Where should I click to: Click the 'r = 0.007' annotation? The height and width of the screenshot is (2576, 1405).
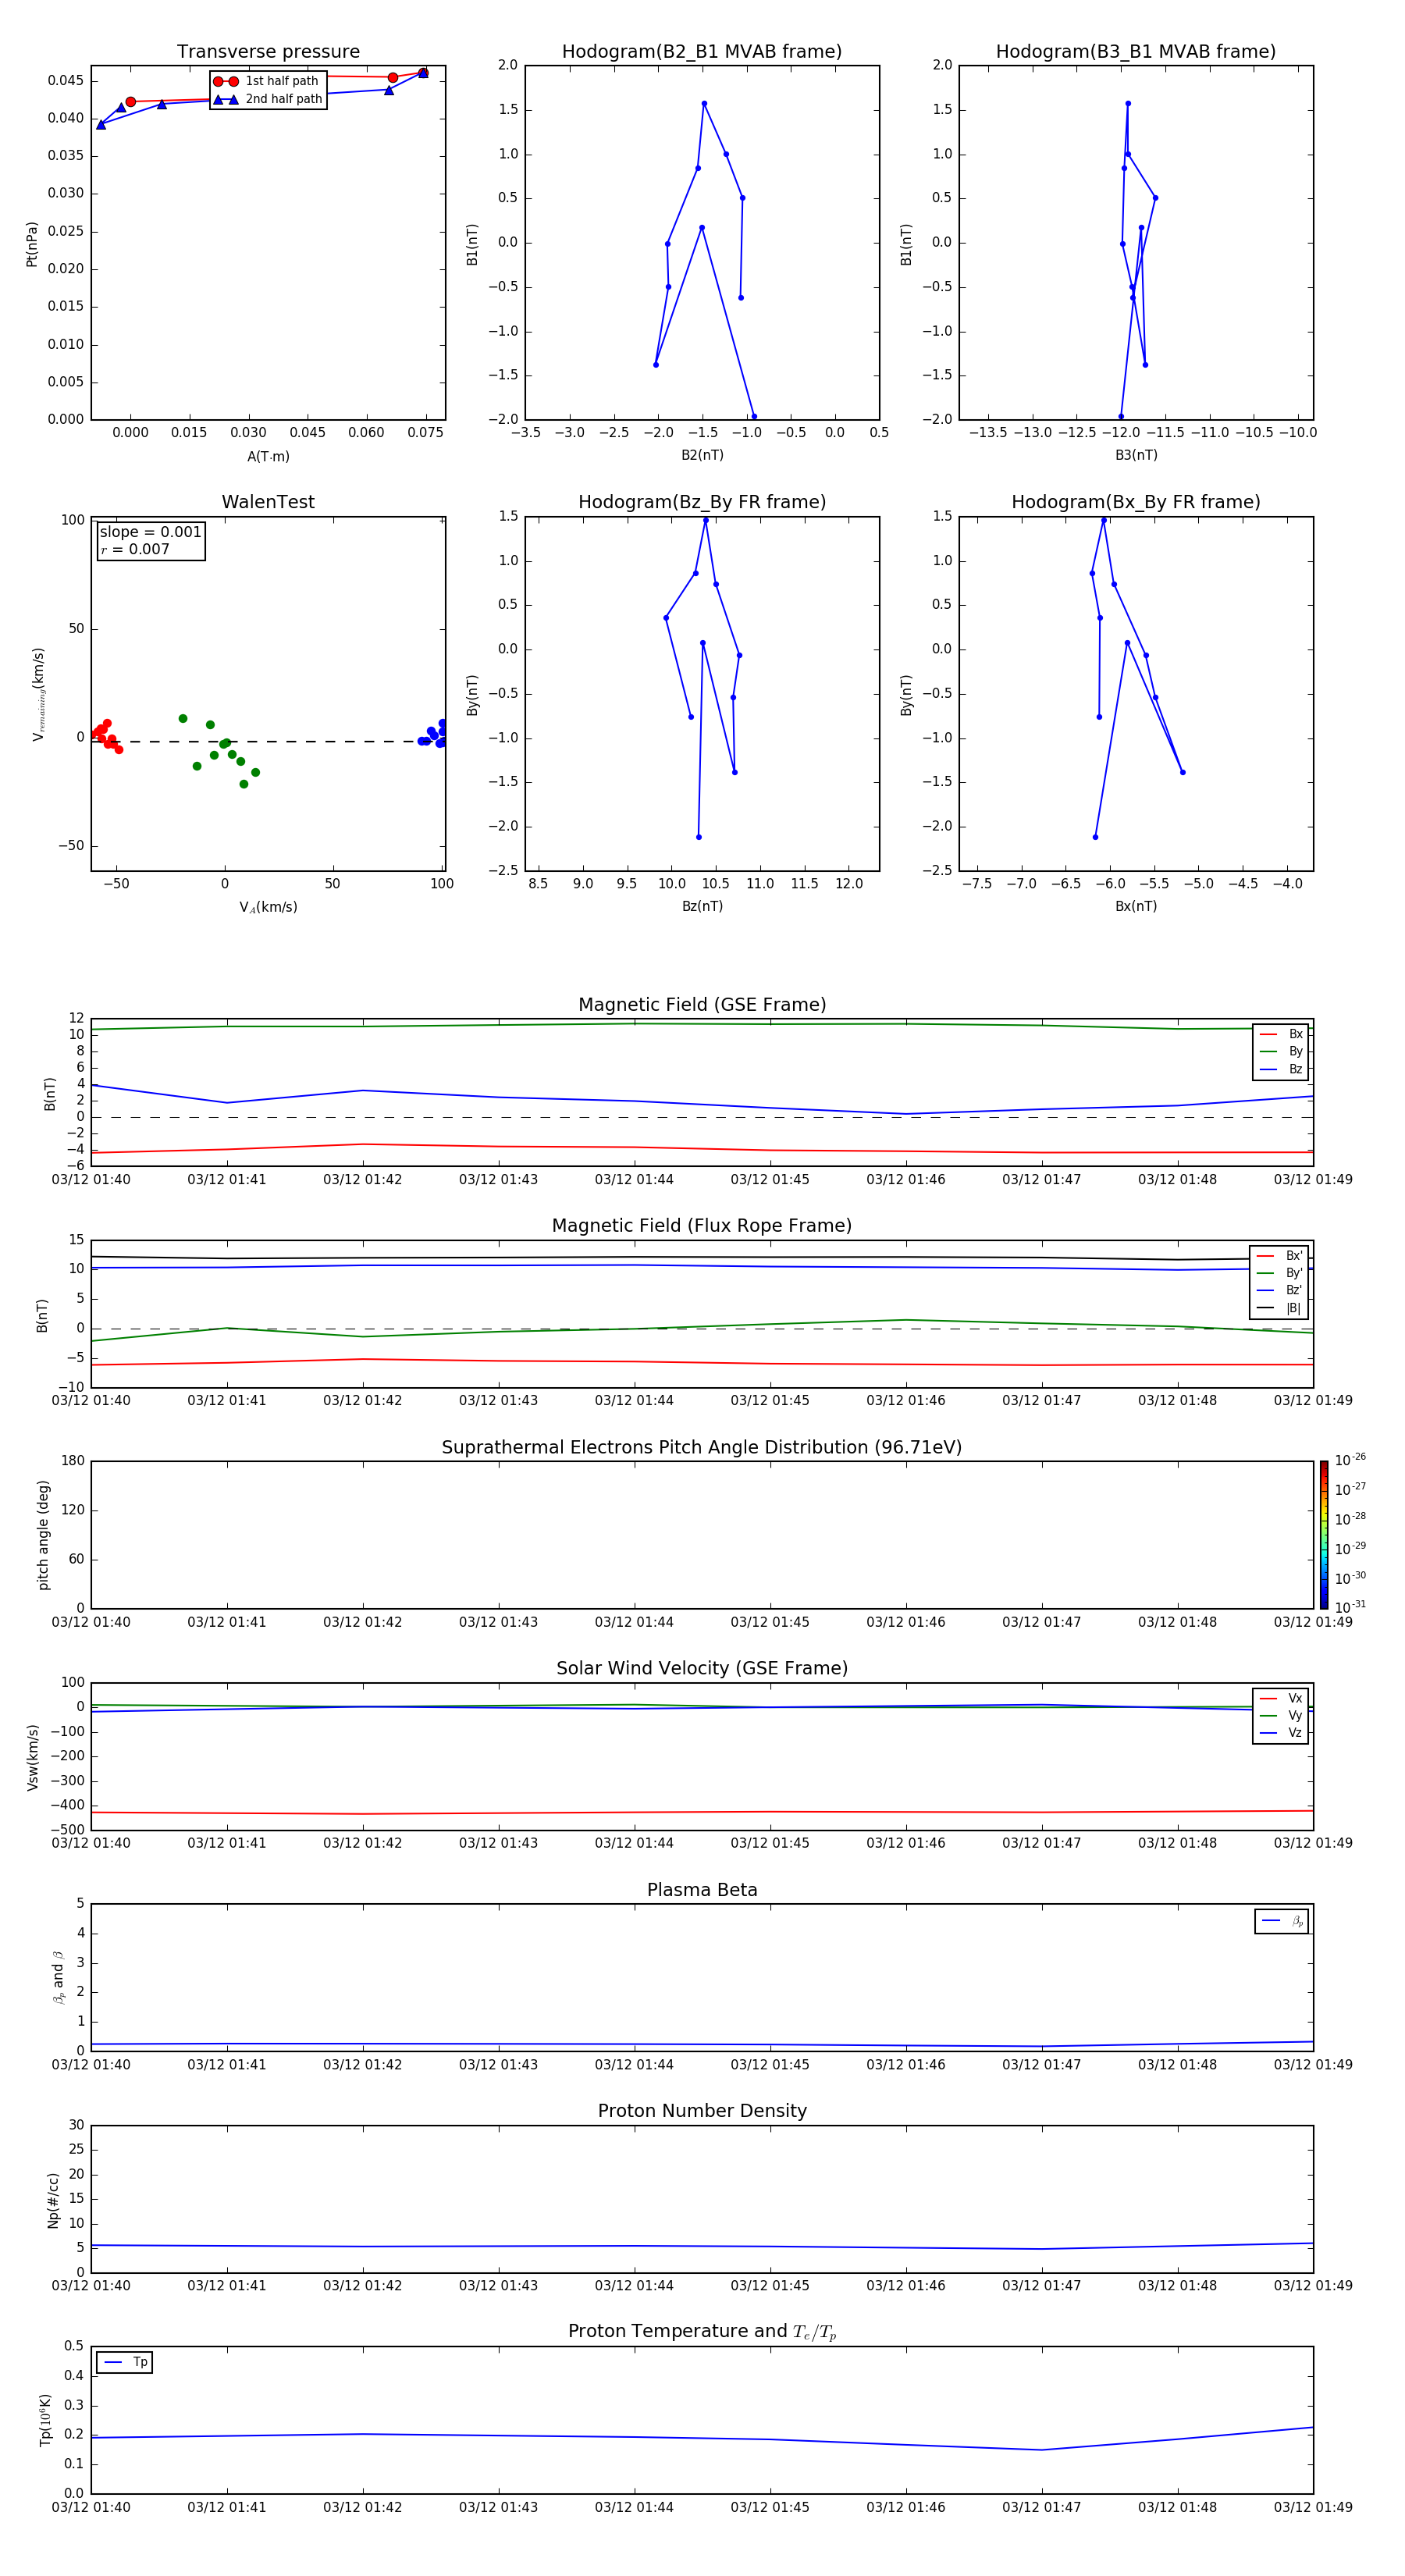pyautogui.click(x=135, y=549)
